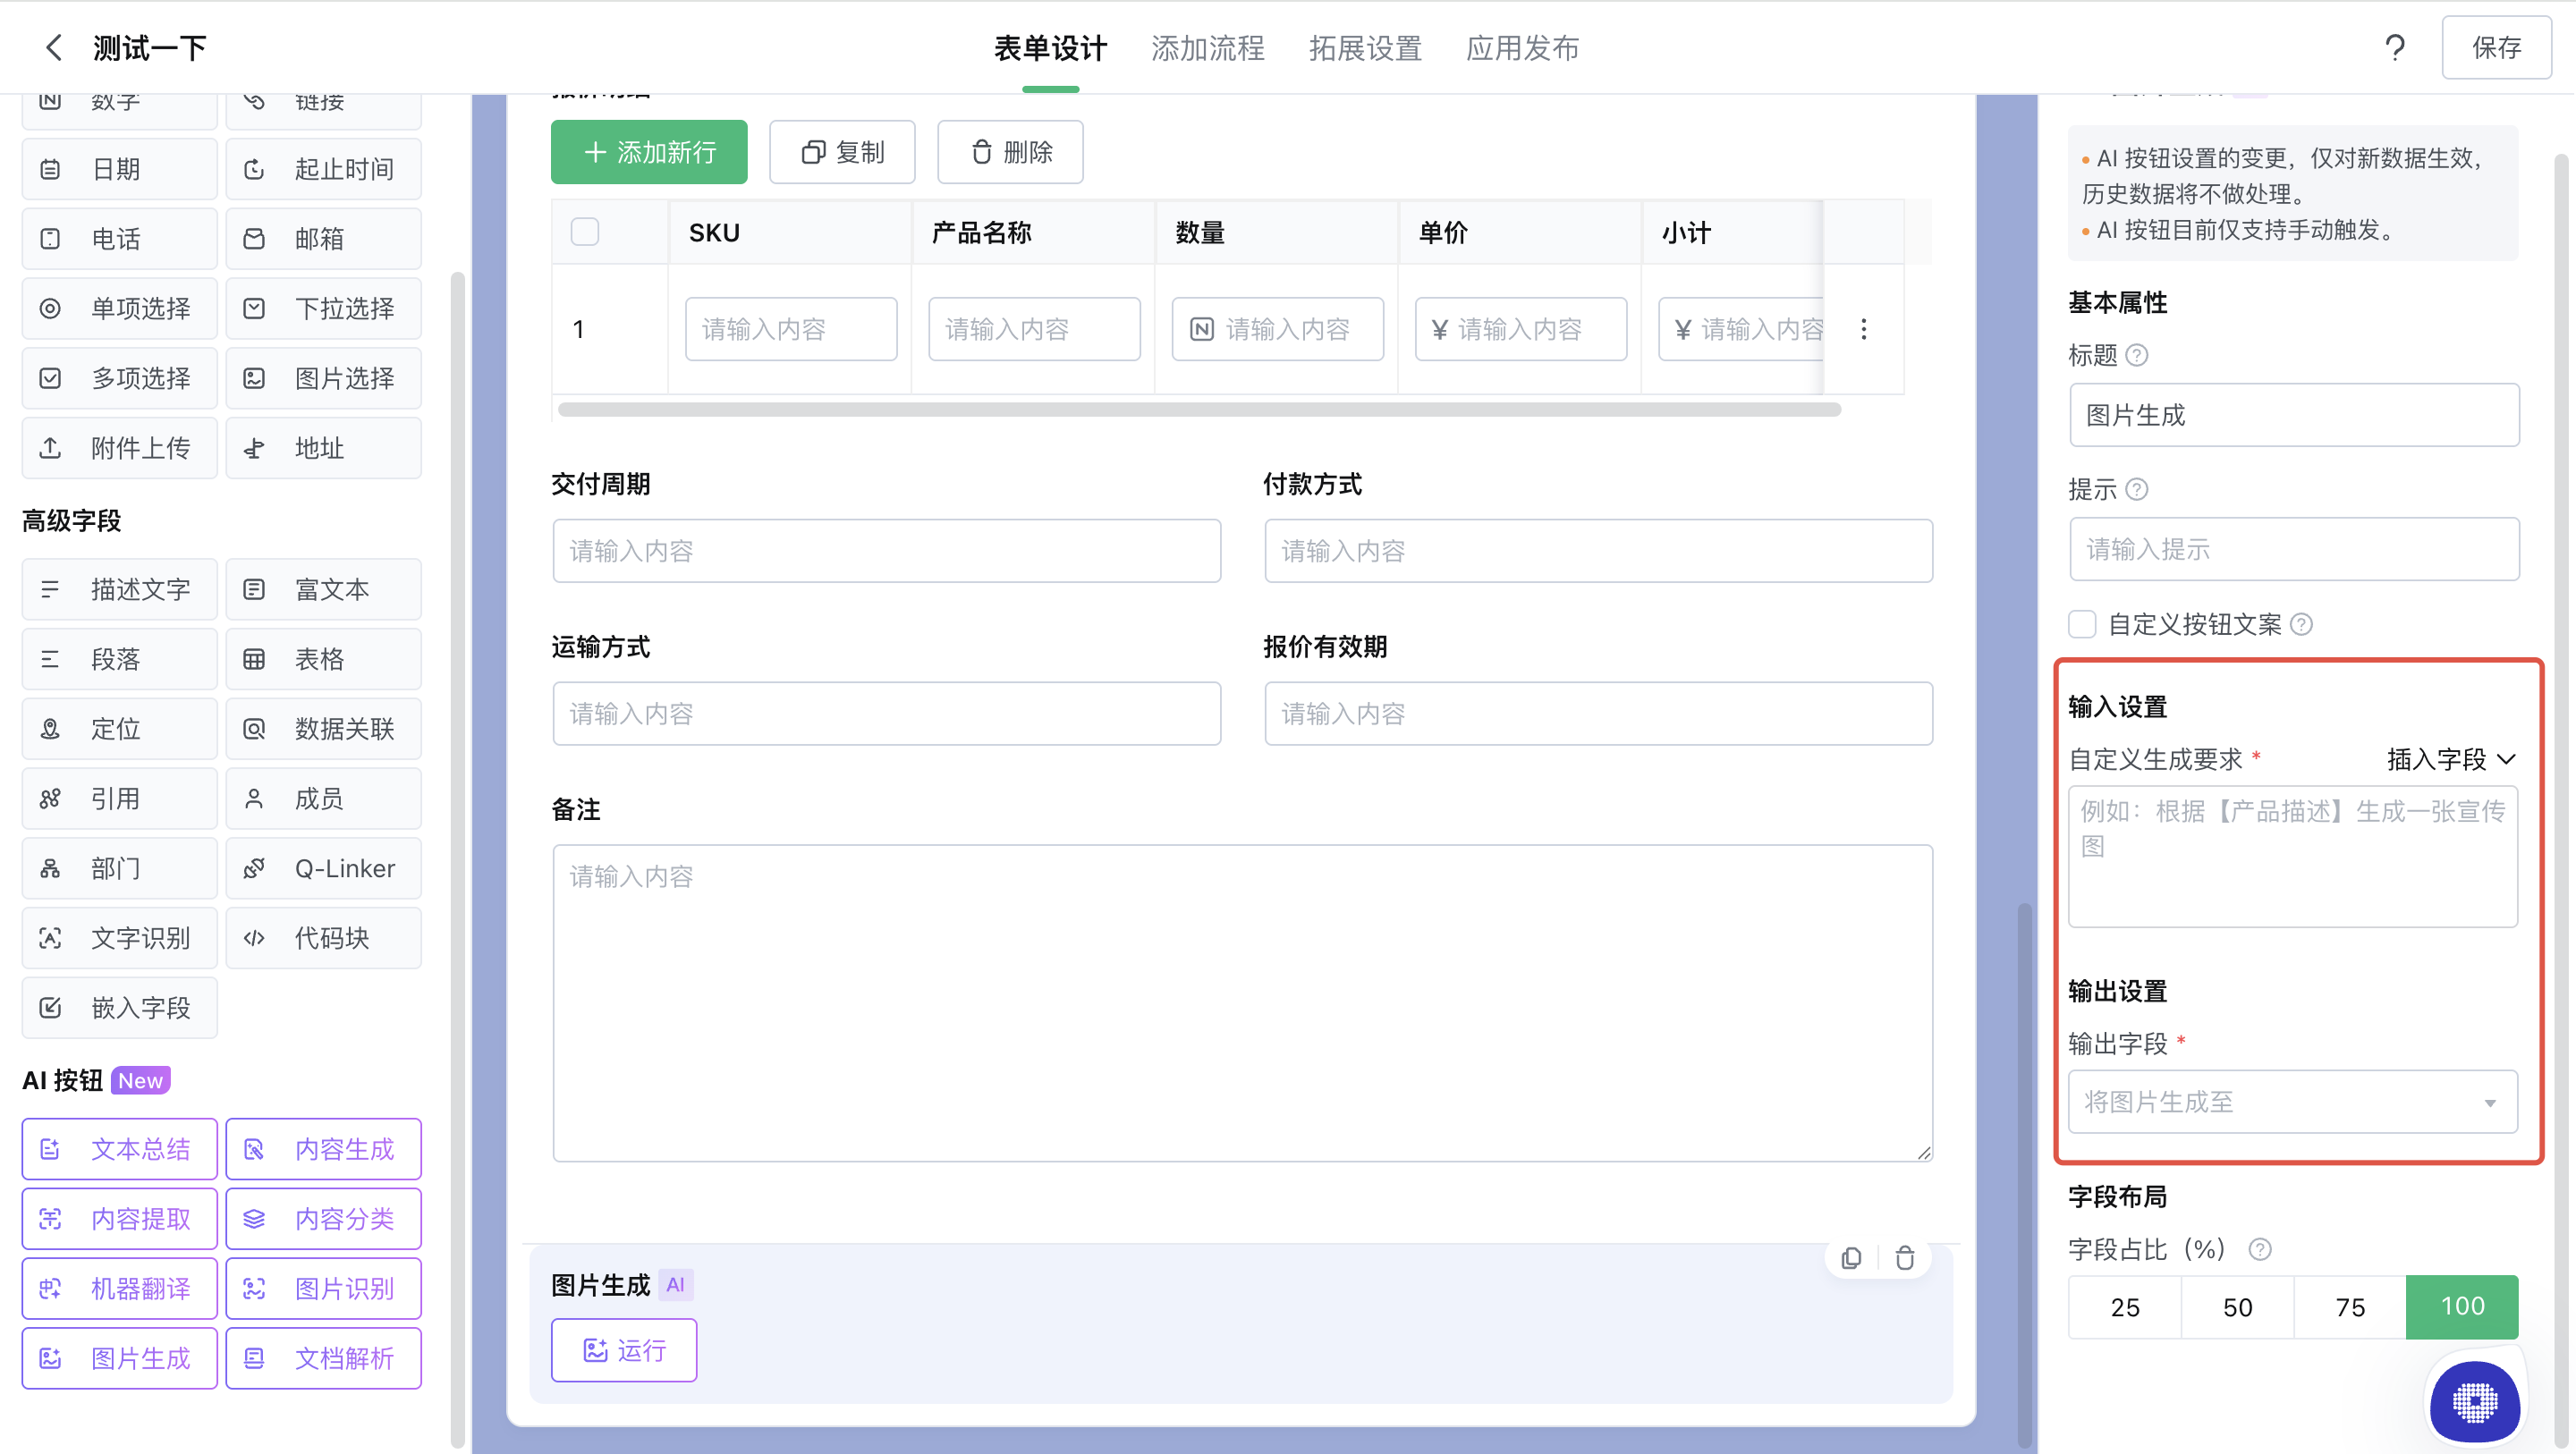Add the 下拉选择 dropdown field

click(323, 308)
